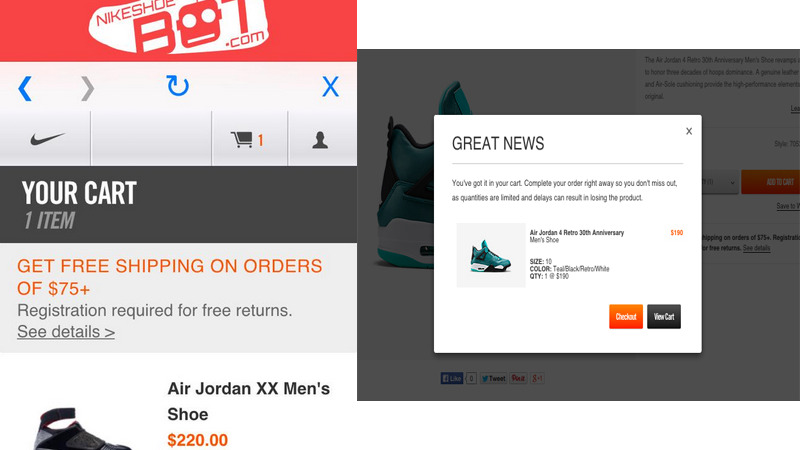The height and width of the screenshot is (450, 800).
Task: Click the Pinterest Pin it button
Action: click(518, 378)
